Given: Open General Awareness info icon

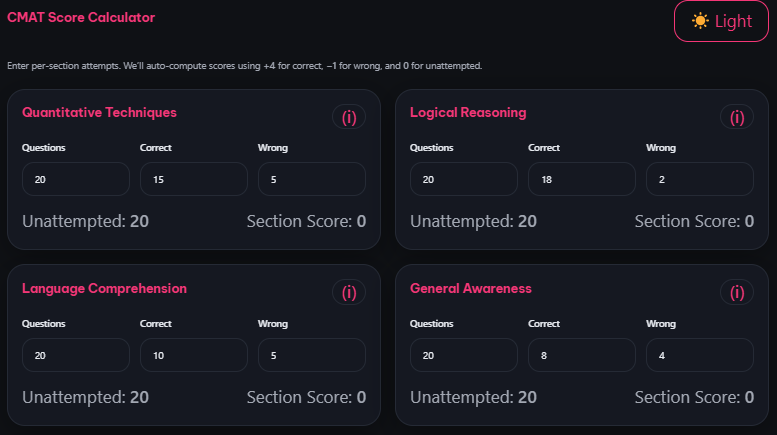Looking at the screenshot, I should (x=737, y=293).
